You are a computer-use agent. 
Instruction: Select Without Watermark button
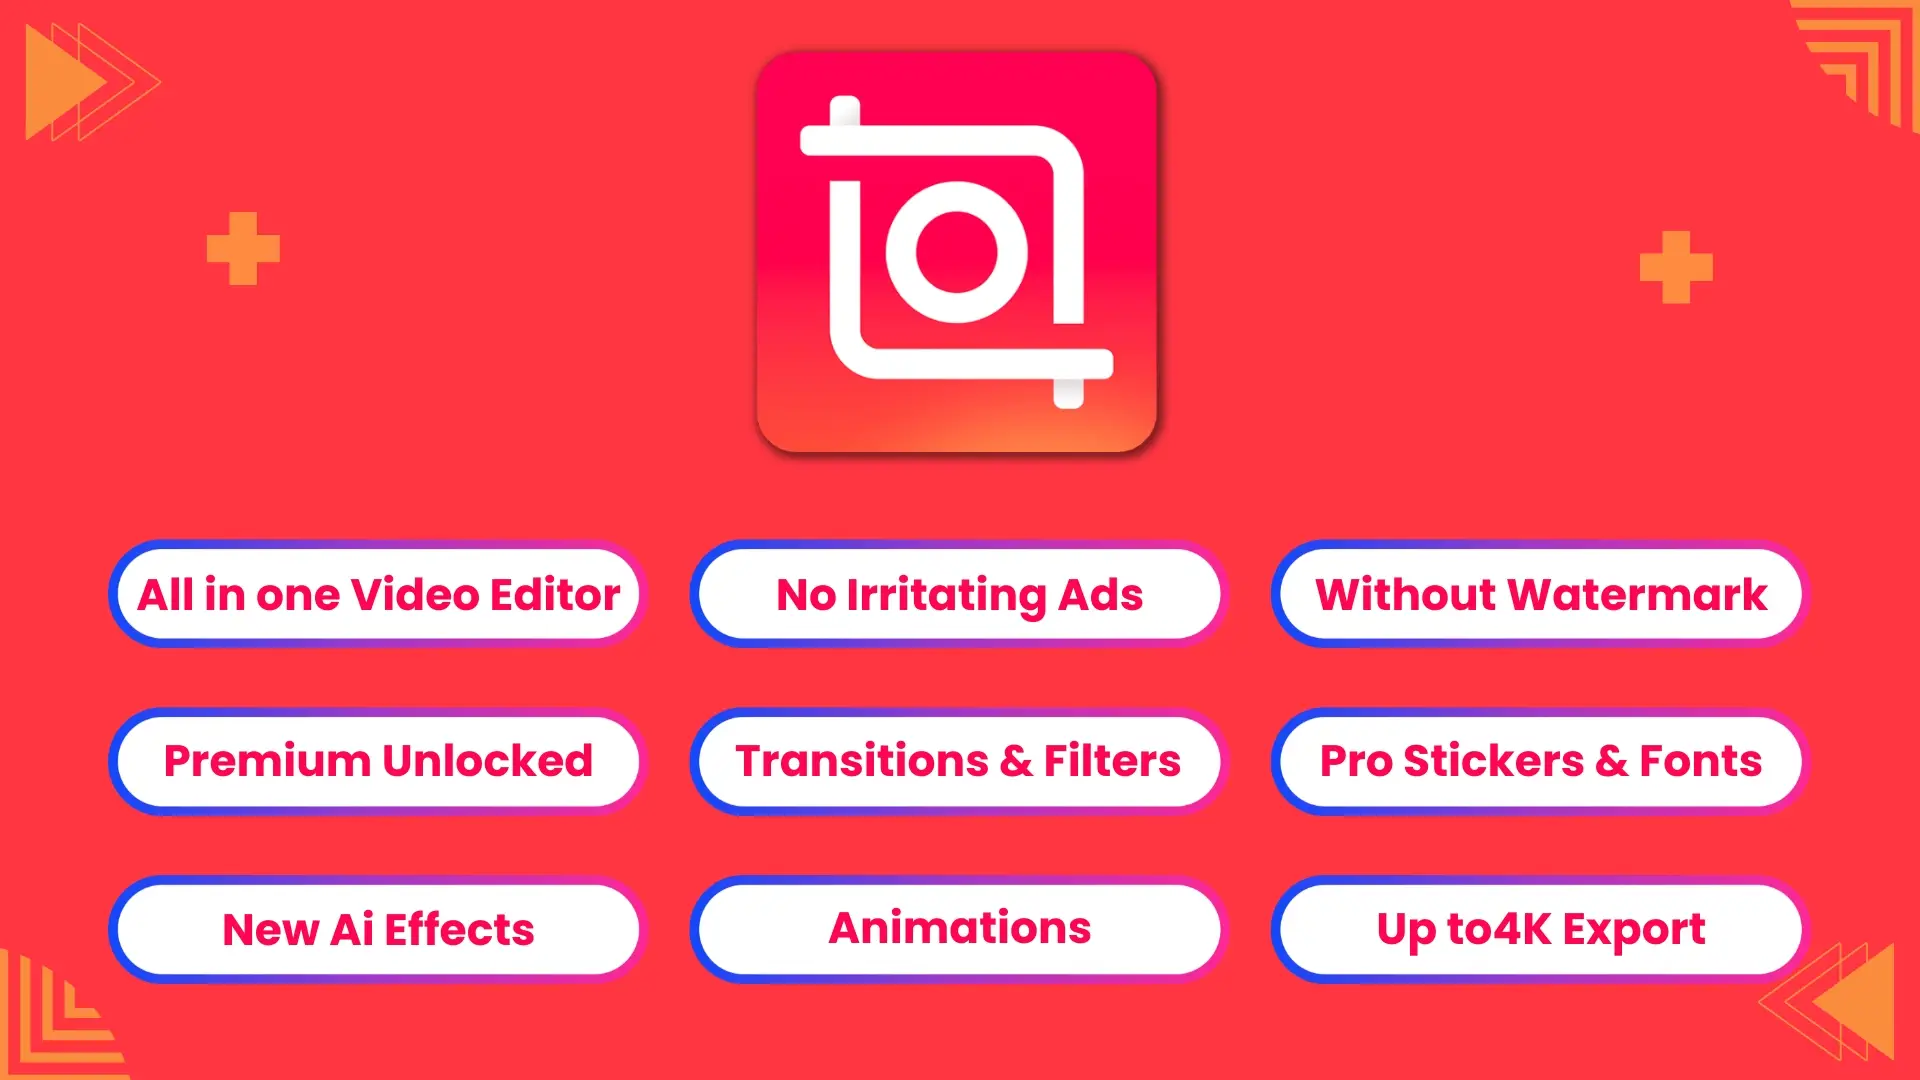tap(1540, 595)
